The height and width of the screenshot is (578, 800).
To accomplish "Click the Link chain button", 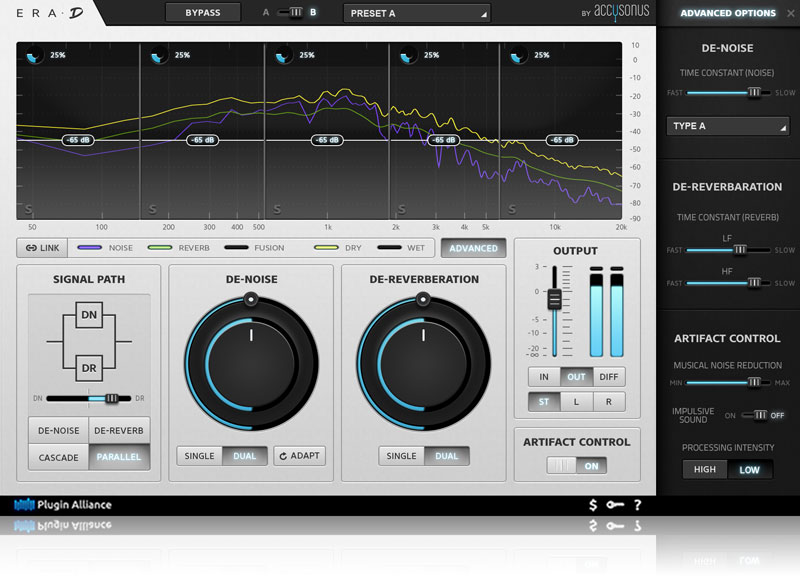I will pos(43,248).
